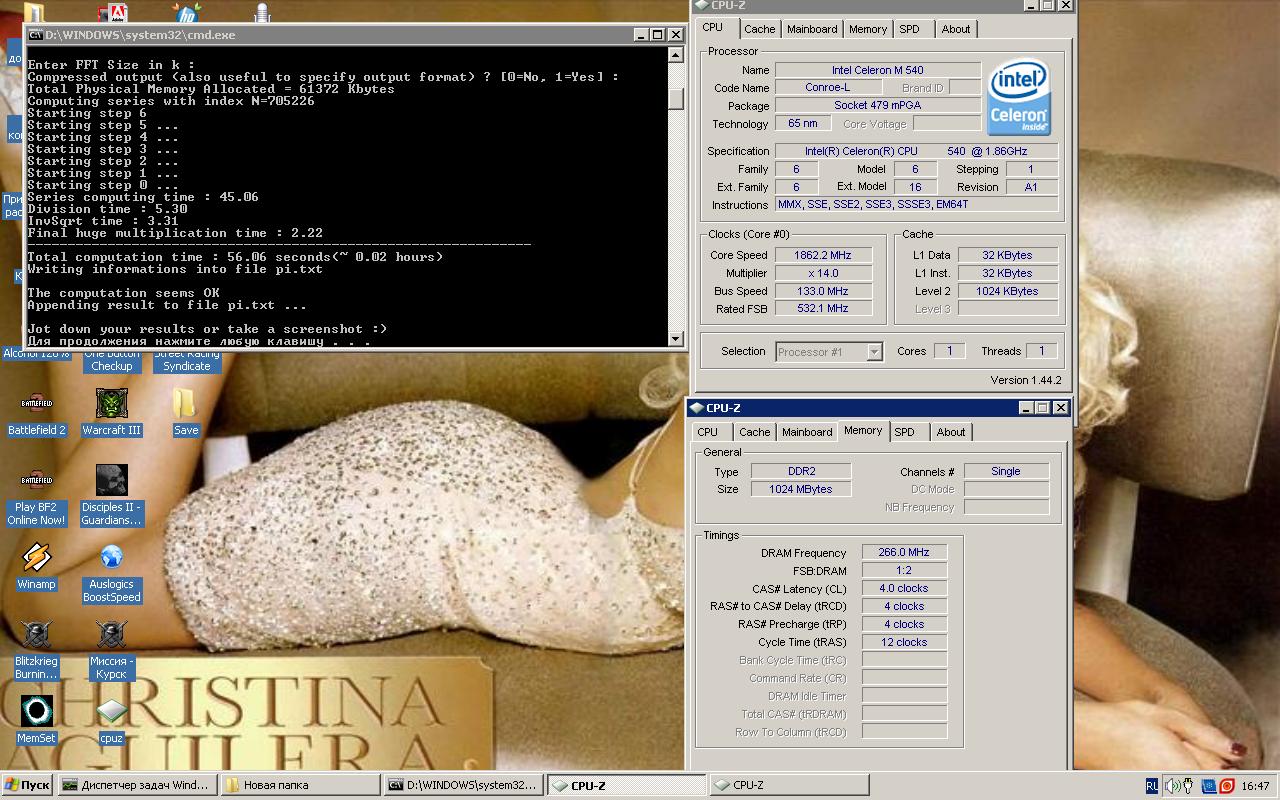Switch to CPU tab in lower CPU-Z window
This screenshot has height=800, width=1280.
708,432
